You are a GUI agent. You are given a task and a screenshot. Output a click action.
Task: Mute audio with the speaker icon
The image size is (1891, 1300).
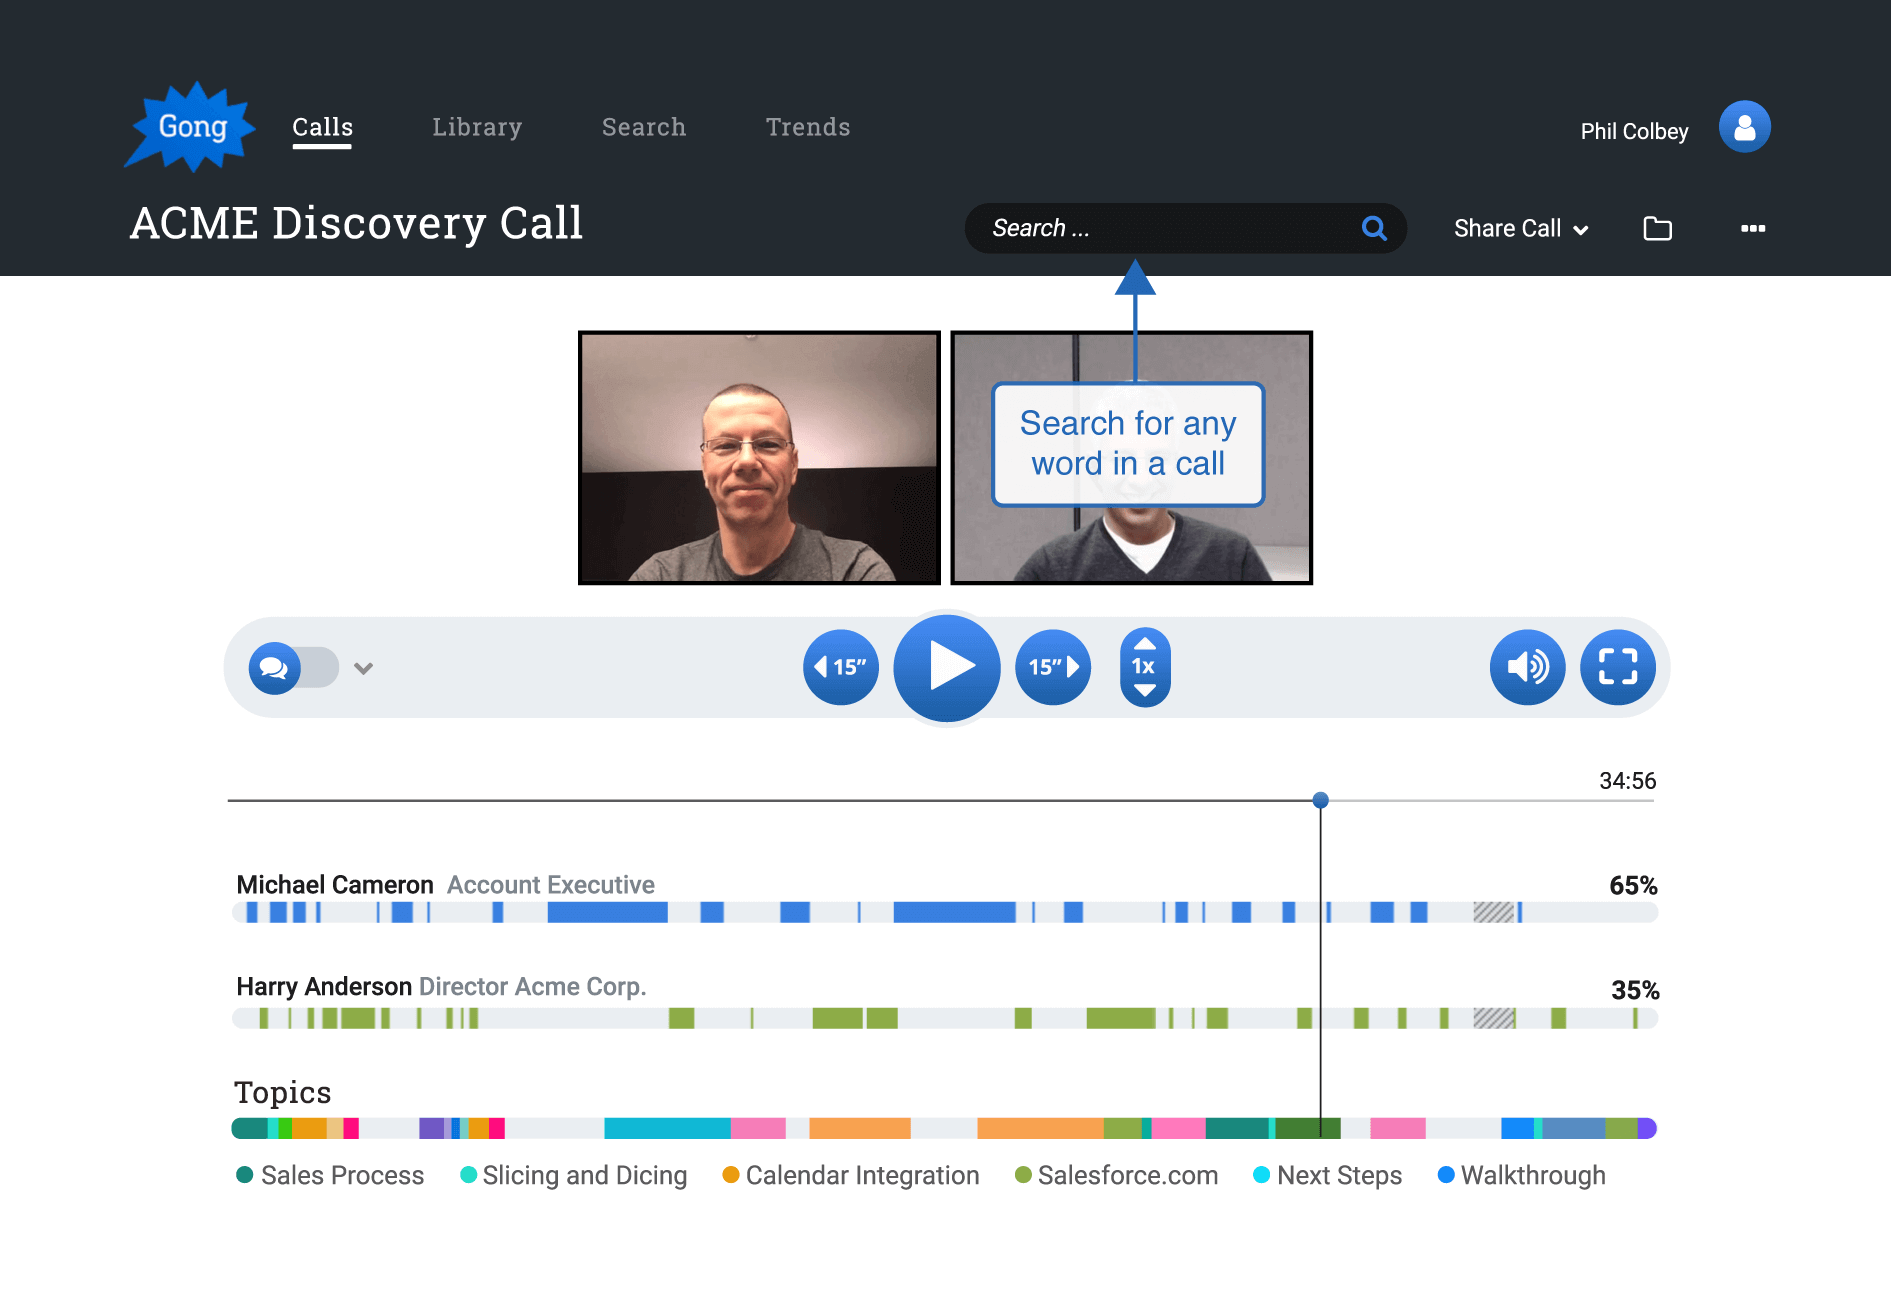(x=1527, y=667)
